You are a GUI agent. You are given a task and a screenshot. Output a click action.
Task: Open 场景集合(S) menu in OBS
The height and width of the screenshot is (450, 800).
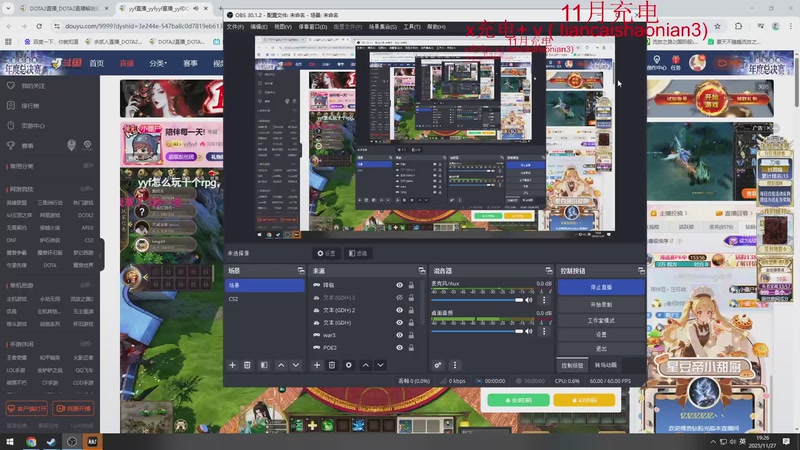click(x=383, y=27)
